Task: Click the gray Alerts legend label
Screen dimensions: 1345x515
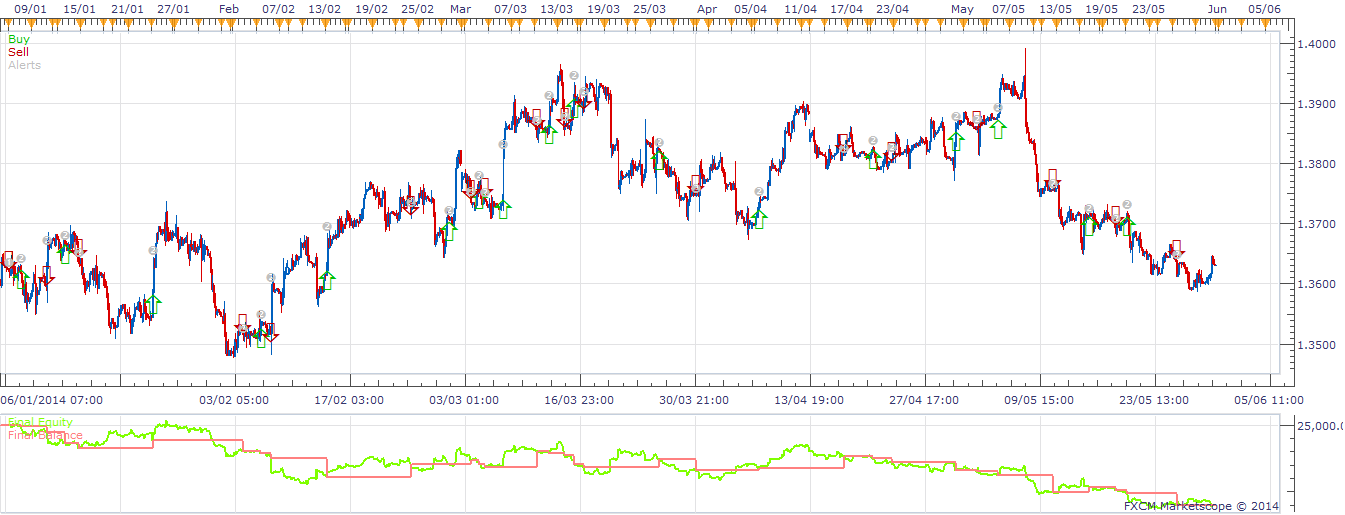Action: (24, 65)
